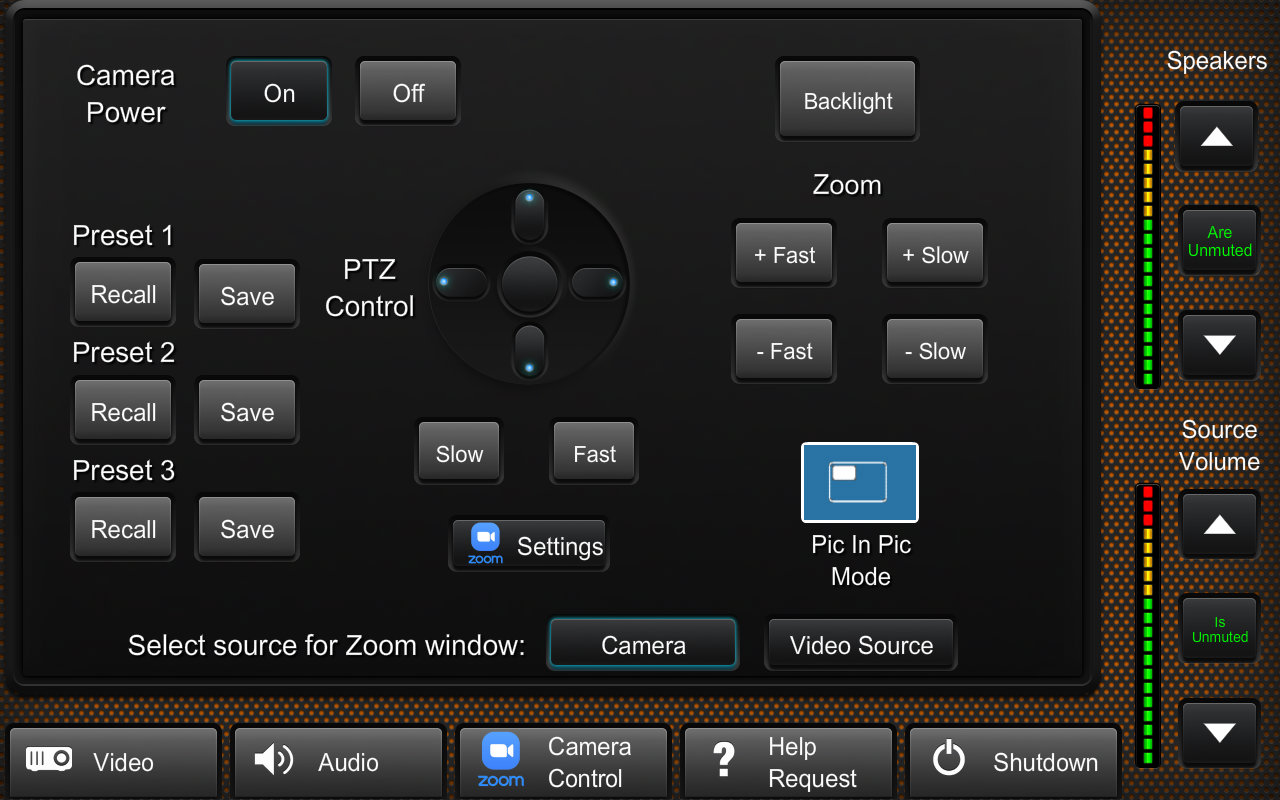Recall Preset 2

(x=124, y=411)
